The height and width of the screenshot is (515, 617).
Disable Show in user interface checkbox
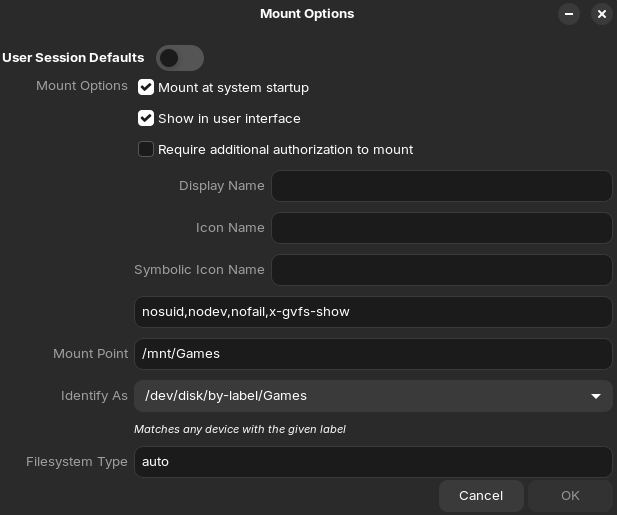pyautogui.click(x=146, y=119)
